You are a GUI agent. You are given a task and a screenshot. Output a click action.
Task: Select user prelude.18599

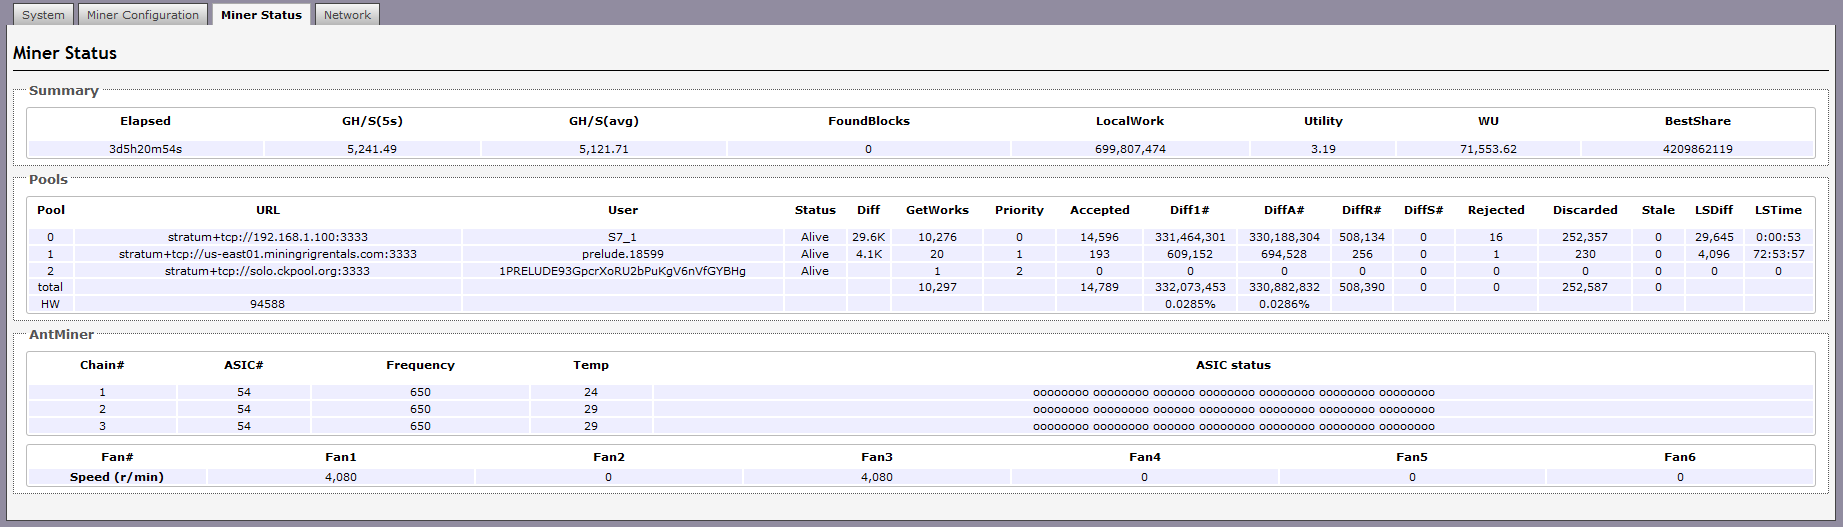coord(623,254)
